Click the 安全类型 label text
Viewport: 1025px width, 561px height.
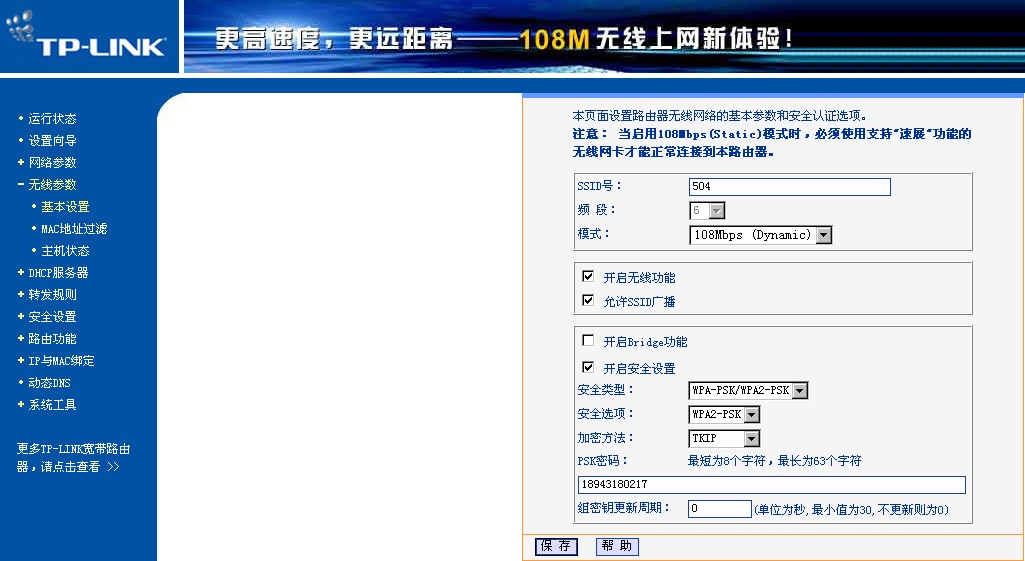click(605, 390)
